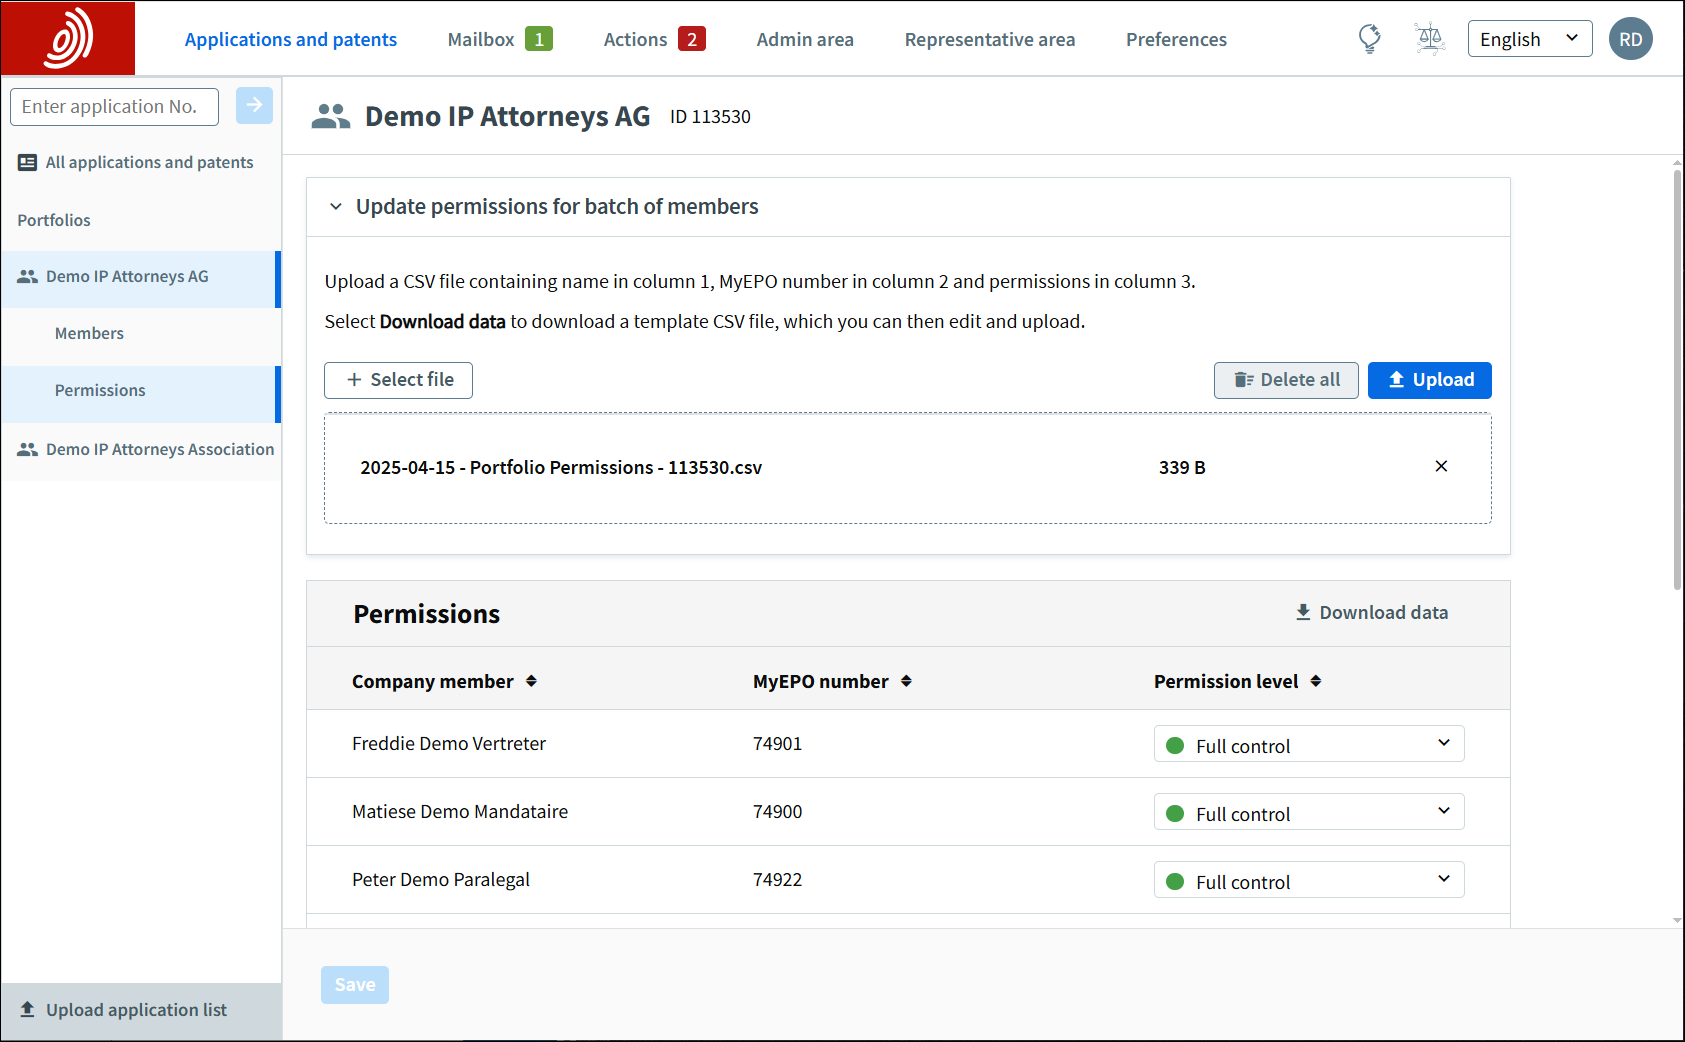1685x1042 pixels.
Task: Collapse Update permissions for batch section
Action: click(x=336, y=207)
